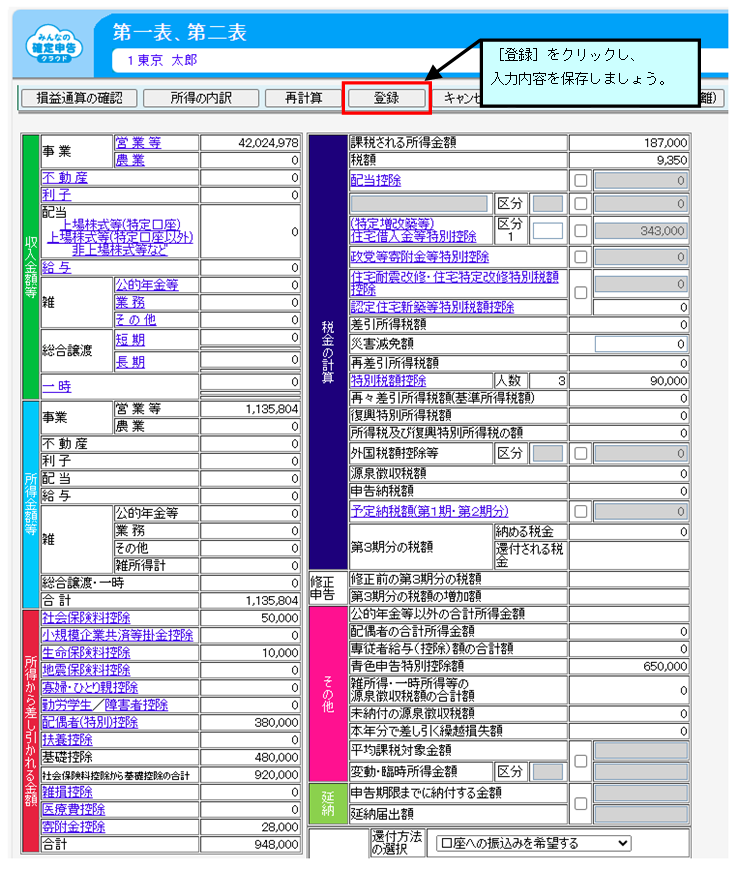Open the 雑損控除 link
The height and width of the screenshot is (871, 739).
point(67,792)
